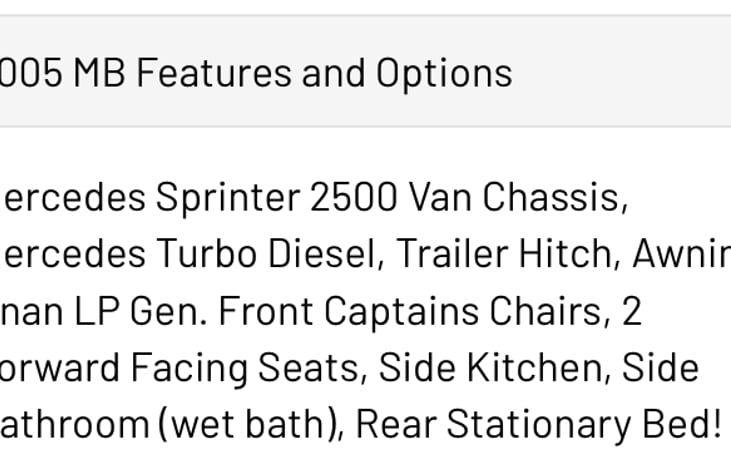Collapse the MB Features and Options section header
The width and height of the screenshot is (731, 469).
click(x=366, y=71)
